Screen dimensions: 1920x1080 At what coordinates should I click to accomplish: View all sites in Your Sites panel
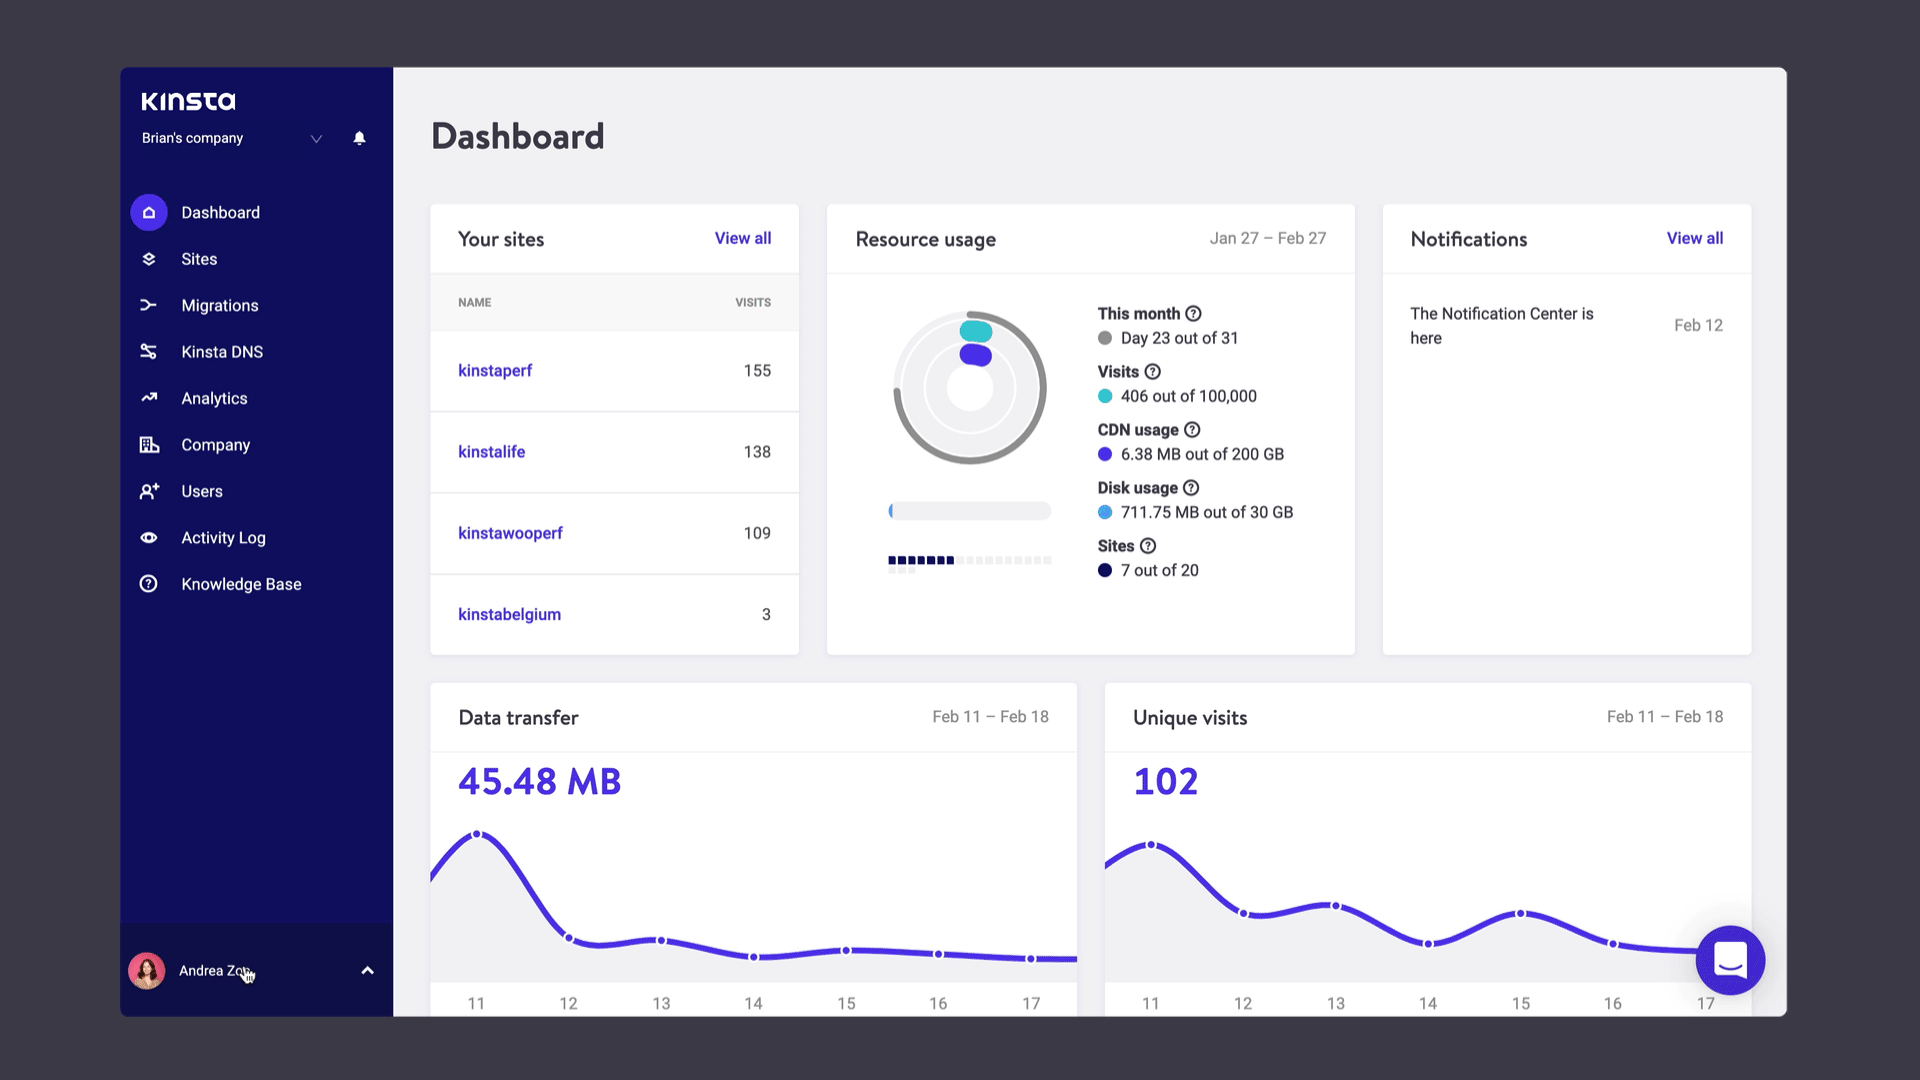tap(742, 237)
